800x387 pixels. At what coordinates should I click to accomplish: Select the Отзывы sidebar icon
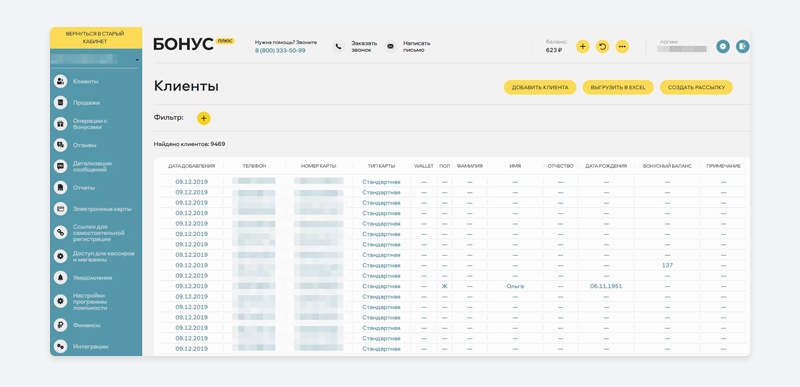tap(61, 145)
